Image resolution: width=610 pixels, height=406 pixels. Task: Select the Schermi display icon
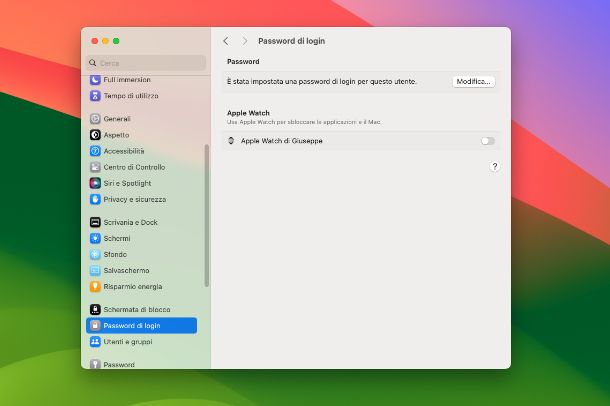tap(95, 238)
